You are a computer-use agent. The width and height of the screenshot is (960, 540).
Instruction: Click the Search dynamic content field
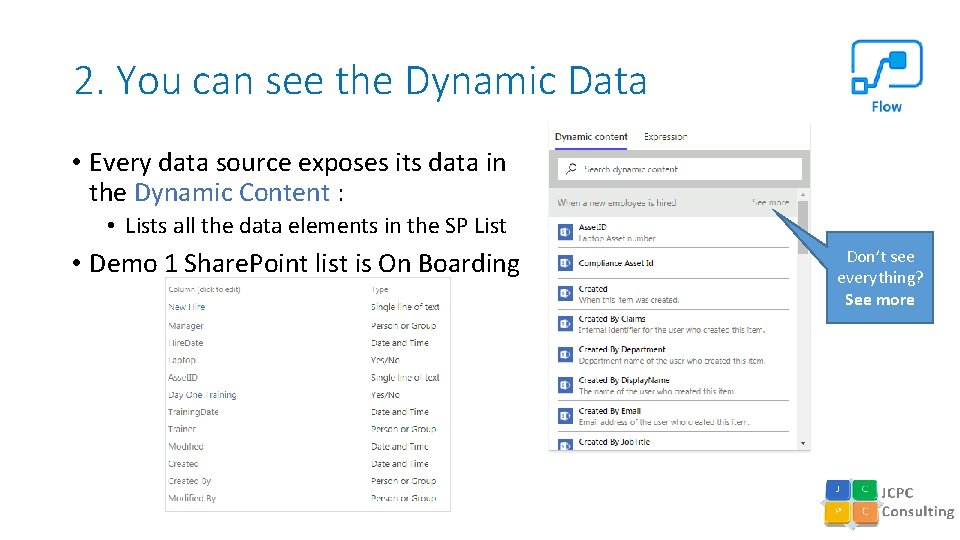coord(685,169)
